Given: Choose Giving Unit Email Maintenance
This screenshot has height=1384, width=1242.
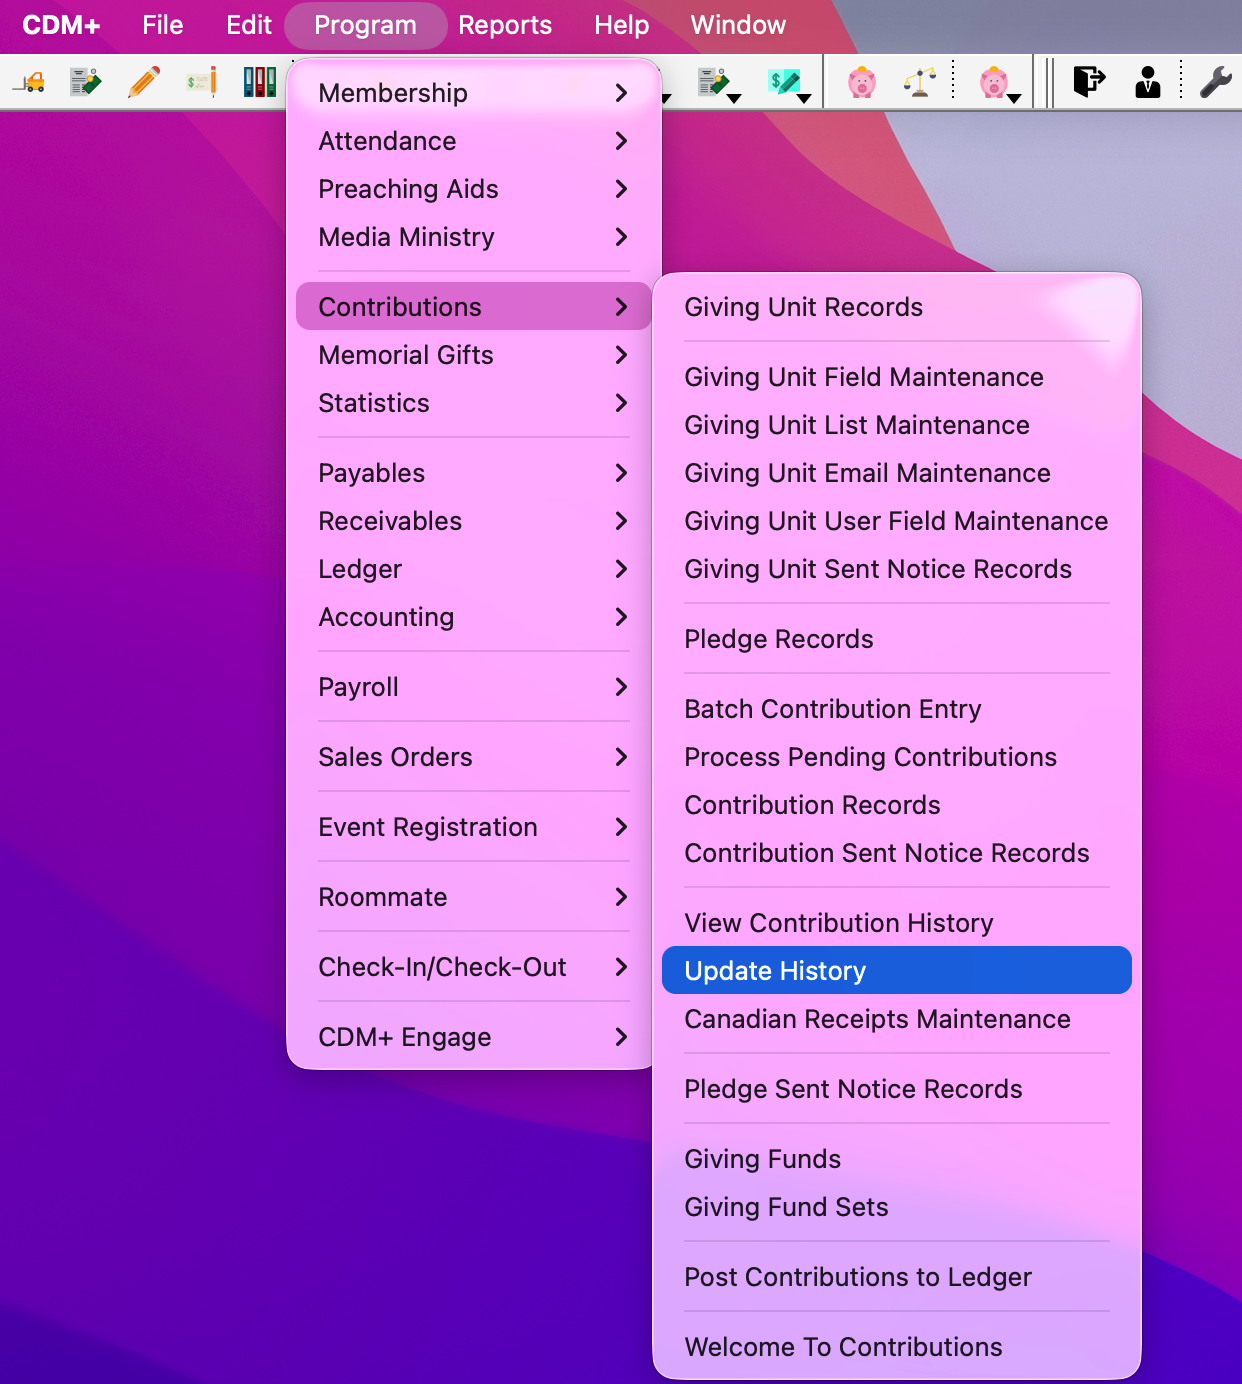Looking at the screenshot, I should coord(897,473).
